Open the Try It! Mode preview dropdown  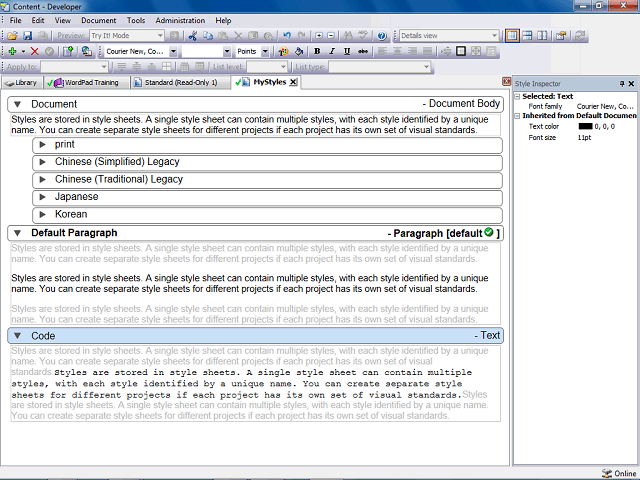pyautogui.click(x=160, y=36)
